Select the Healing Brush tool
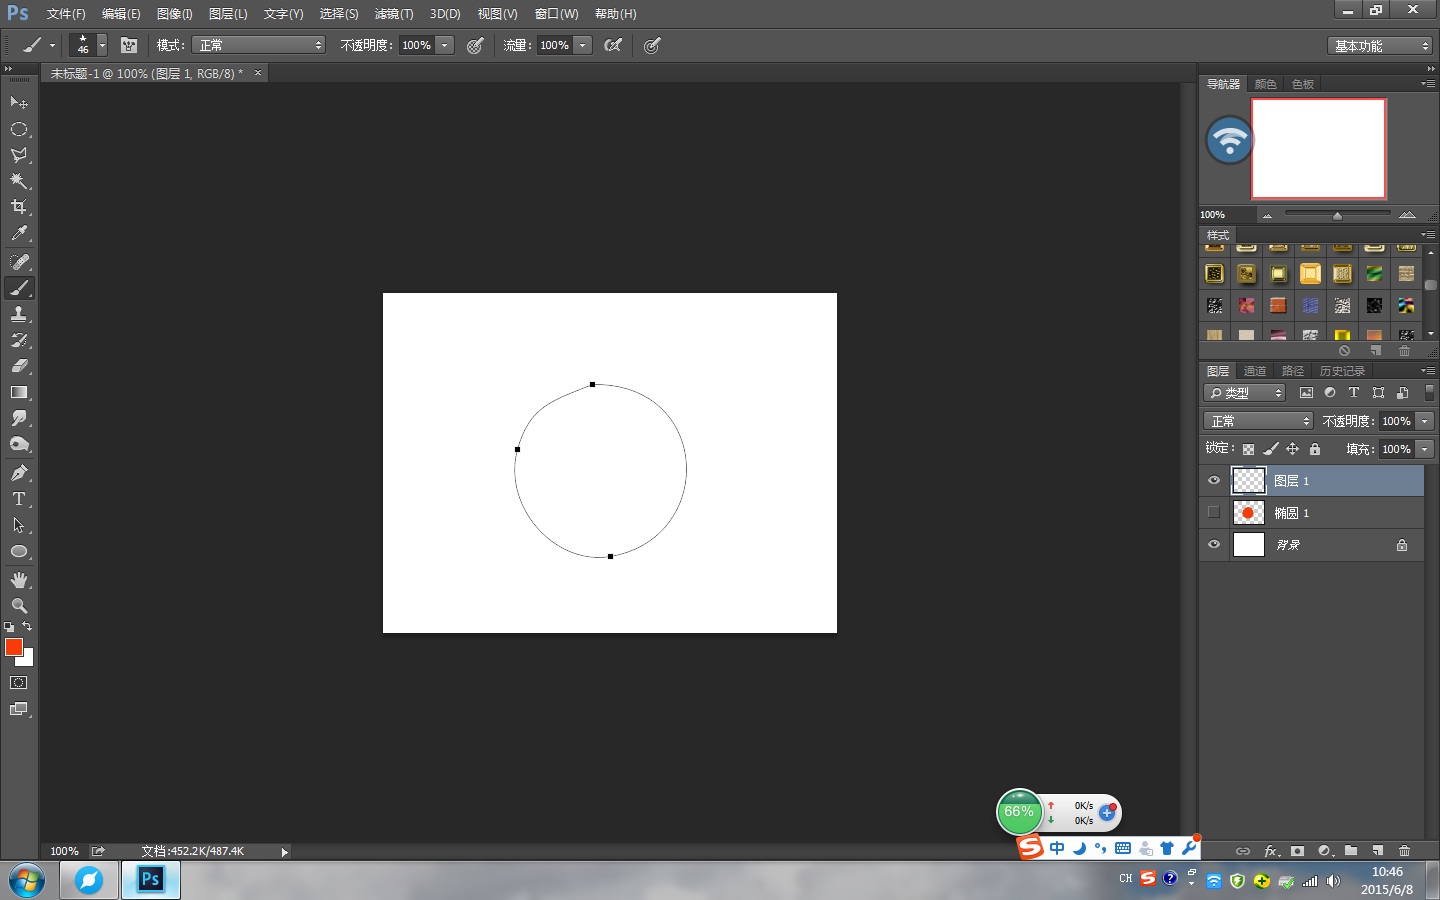The width and height of the screenshot is (1440, 900). pyautogui.click(x=19, y=262)
